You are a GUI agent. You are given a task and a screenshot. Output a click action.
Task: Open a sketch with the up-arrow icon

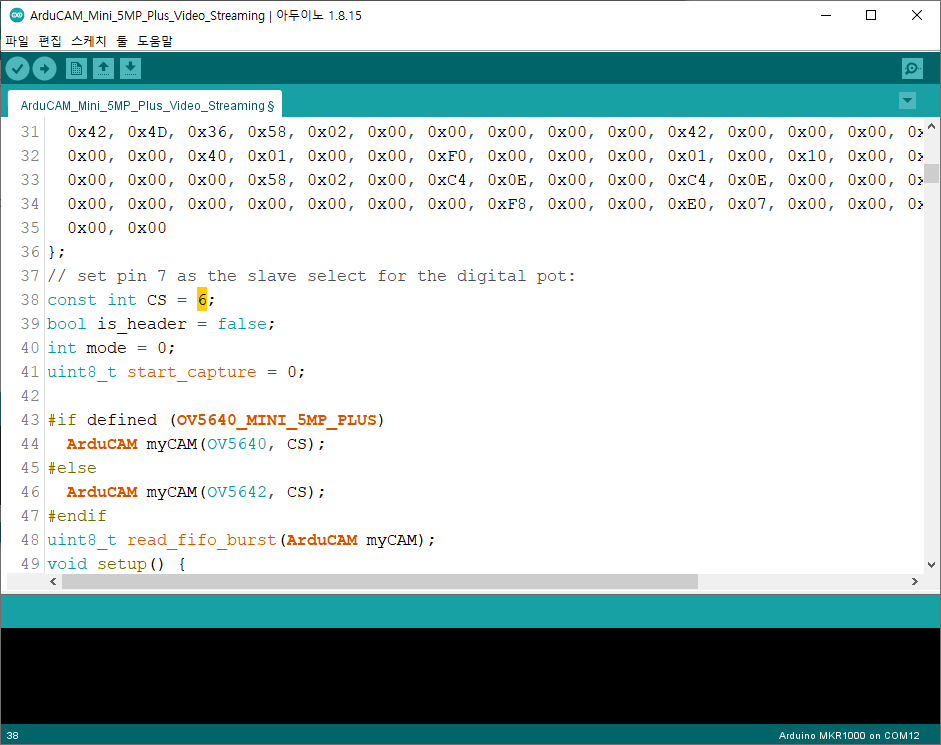point(103,69)
